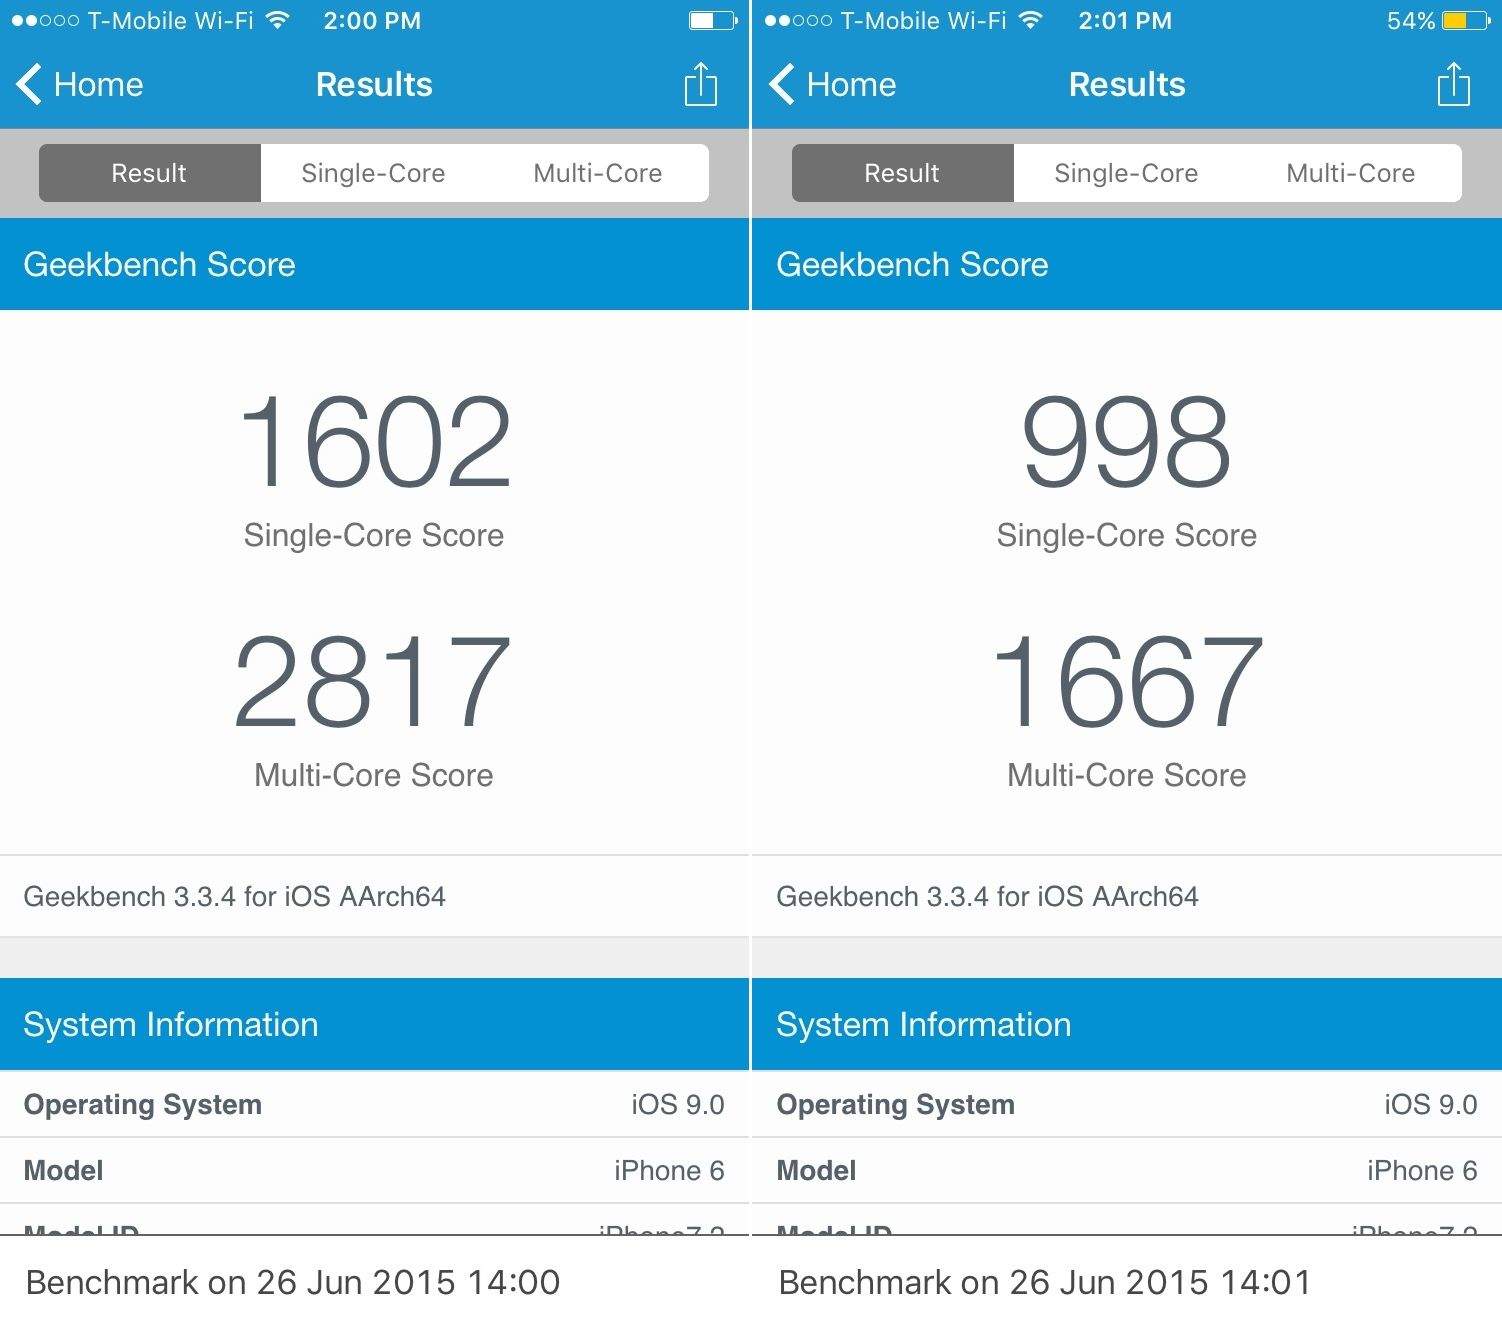
Task: Tap the Operating System row on the left screen
Action: point(374,1104)
